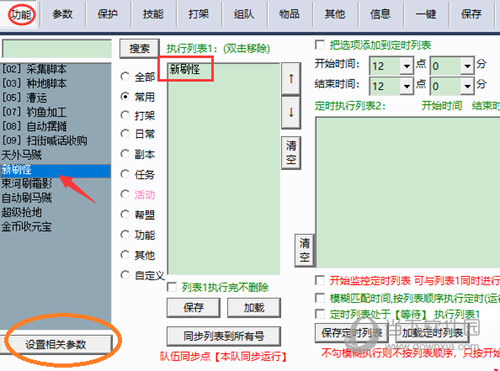Click 新刷怪 entry in execution list 1
This screenshot has height=371, width=500.
185,69
